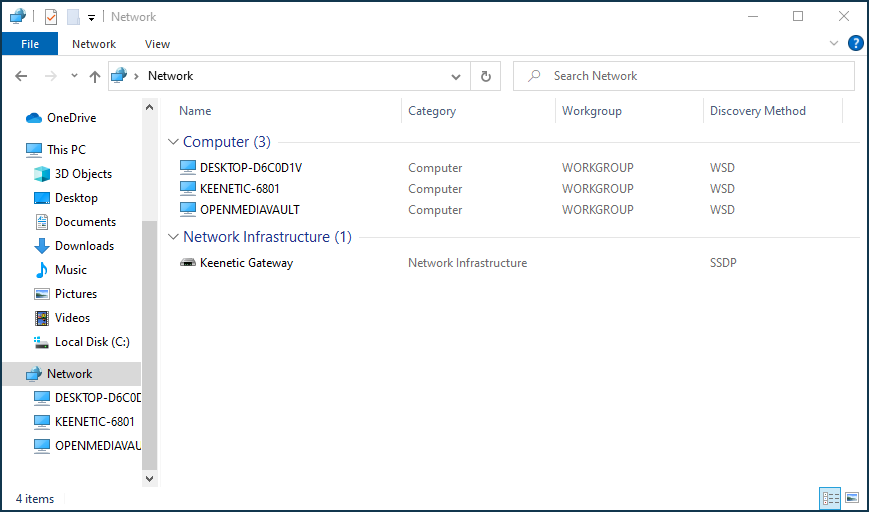Image resolution: width=869 pixels, height=512 pixels.
Task: Select Network in the navigation pane
Action: click(x=69, y=374)
